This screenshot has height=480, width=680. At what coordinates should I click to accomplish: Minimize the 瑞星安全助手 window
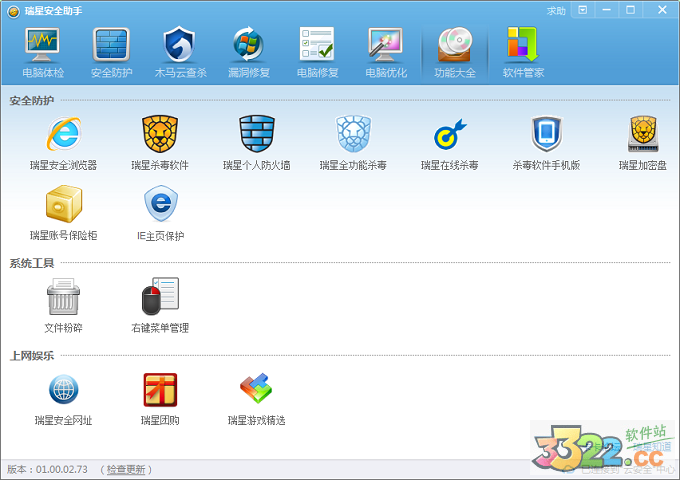[x=607, y=10]
